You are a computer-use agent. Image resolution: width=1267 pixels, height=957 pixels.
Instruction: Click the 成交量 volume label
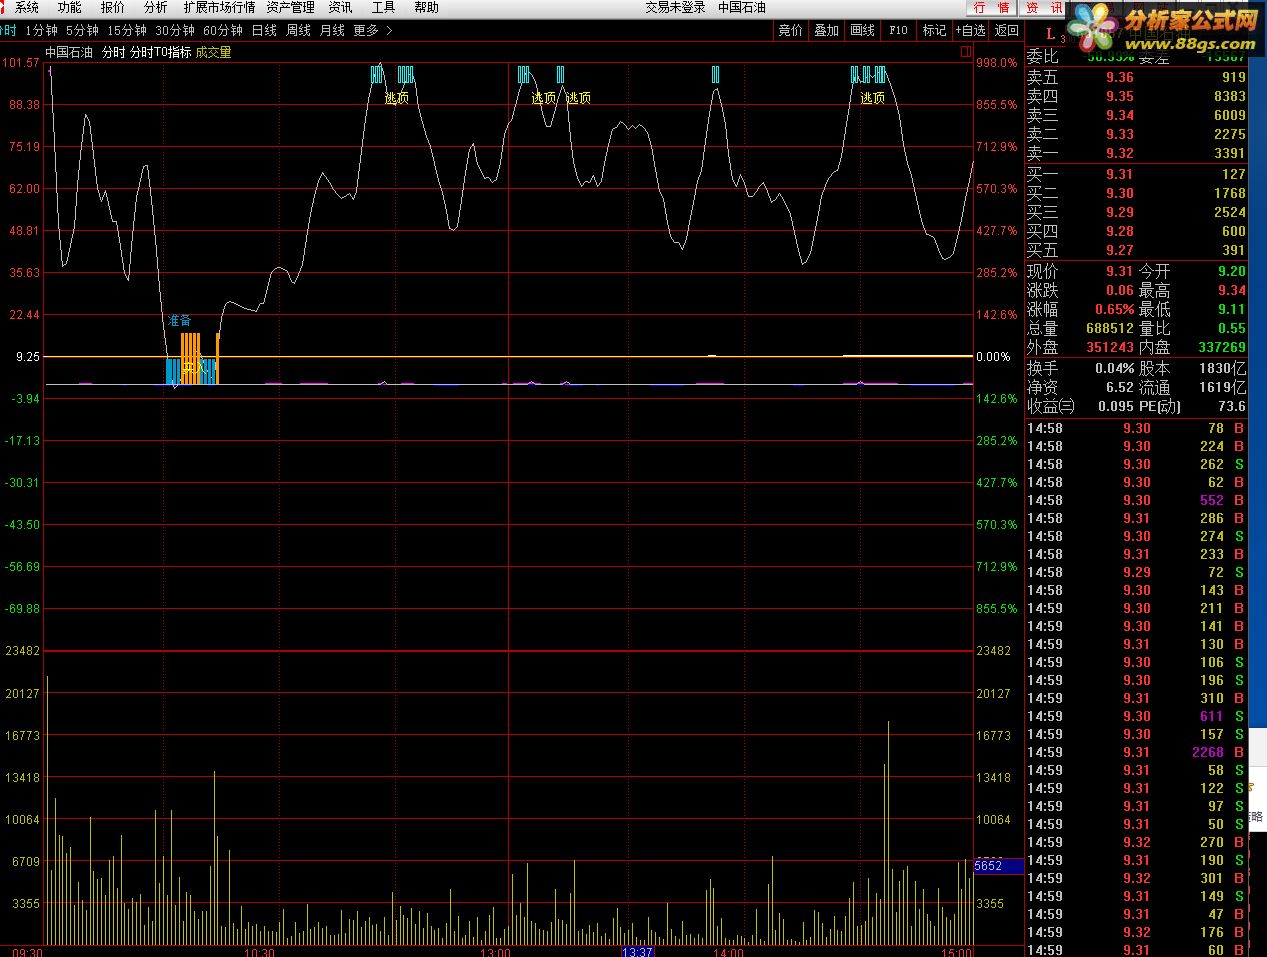(213, 52)
